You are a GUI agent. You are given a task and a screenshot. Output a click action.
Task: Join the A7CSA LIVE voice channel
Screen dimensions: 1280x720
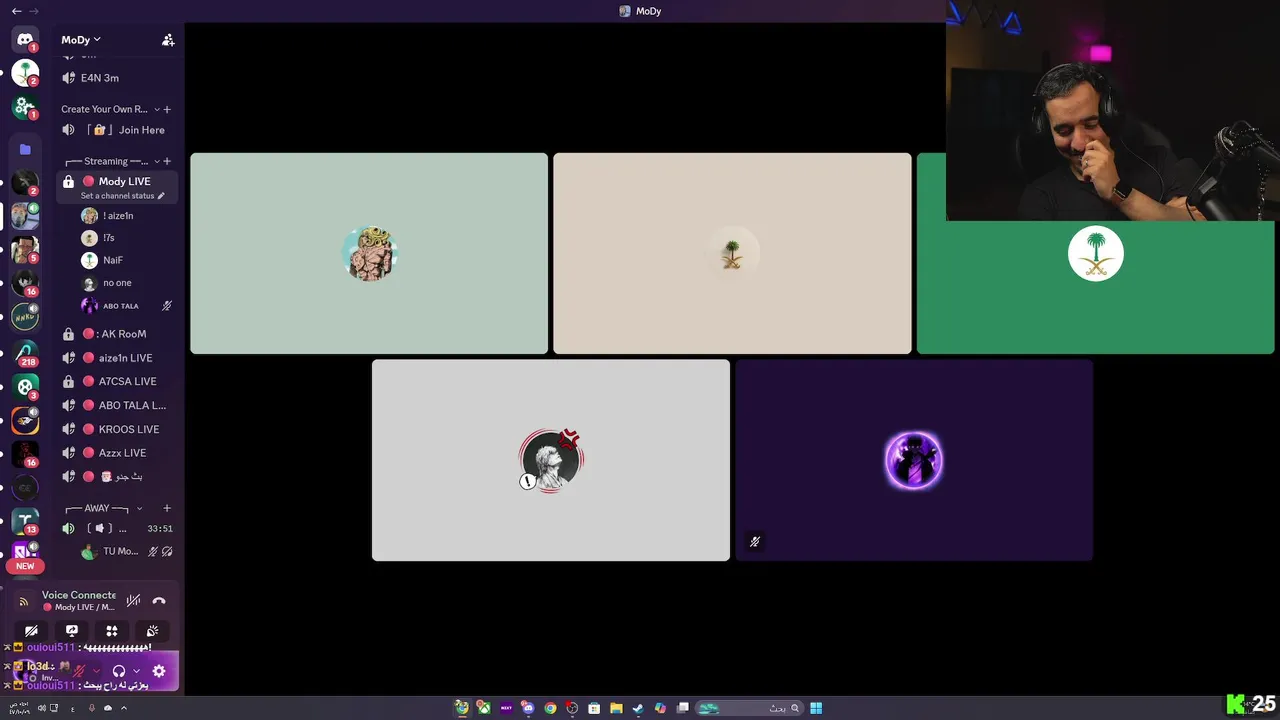point(117,381)
